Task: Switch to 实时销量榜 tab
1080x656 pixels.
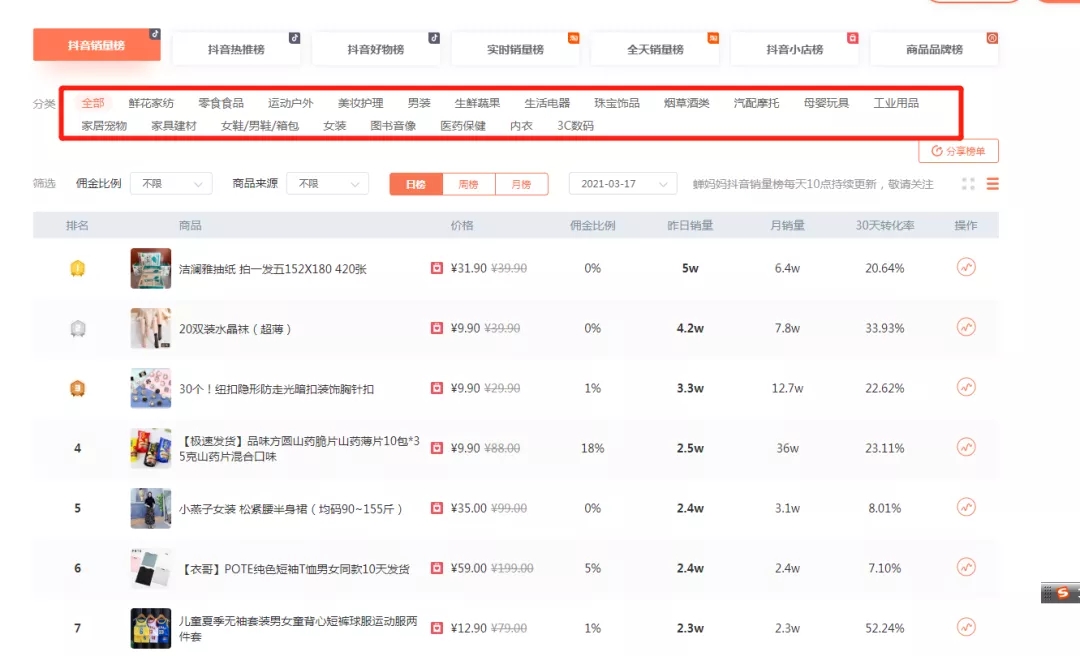Action: pyautogui.click(x=515, y=49)
